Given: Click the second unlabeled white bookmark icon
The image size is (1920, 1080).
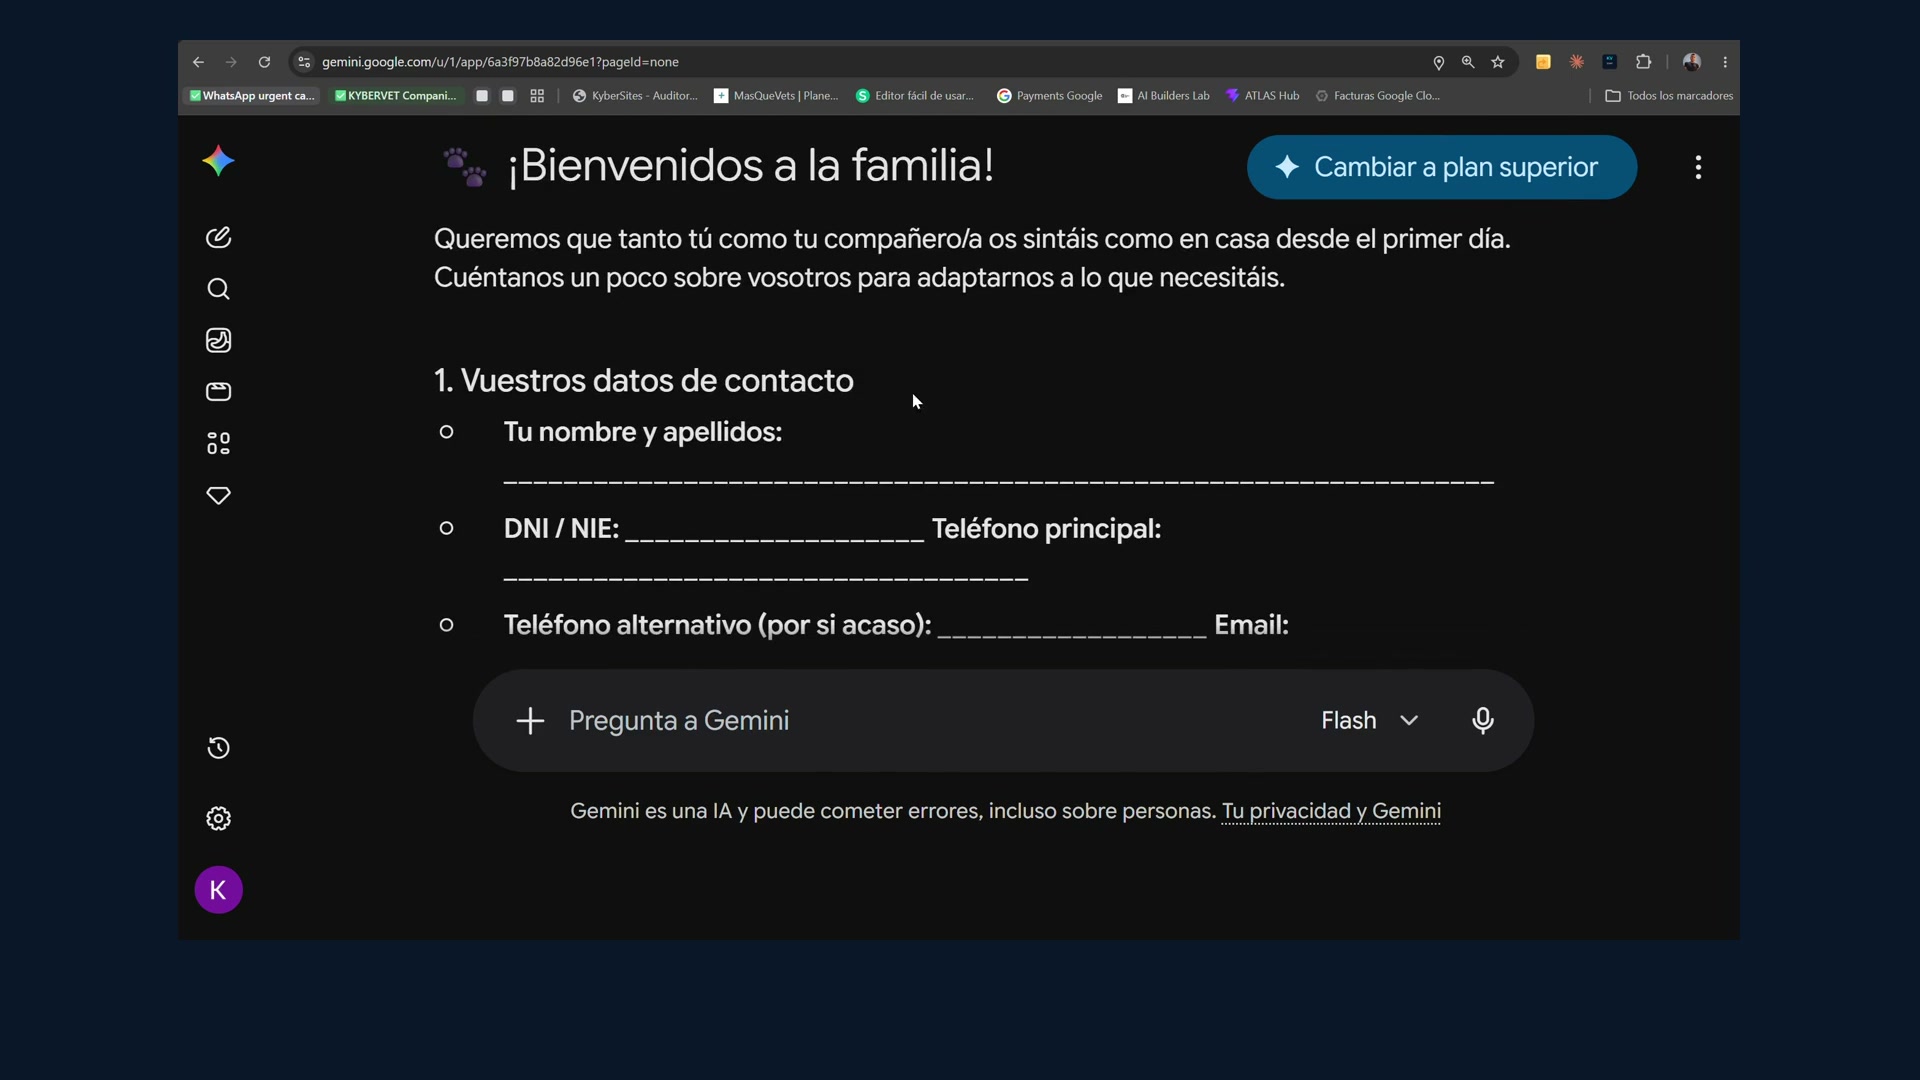Looking at the screenshot, I should [x=508, y=96].
